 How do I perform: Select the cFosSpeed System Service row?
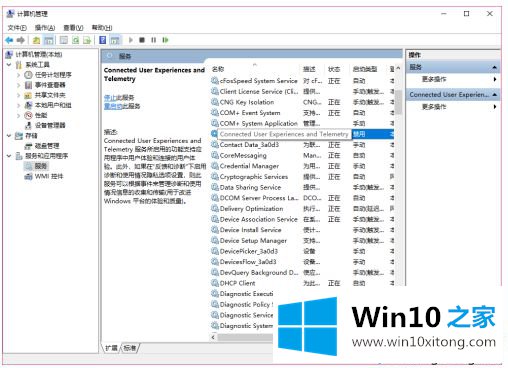pyautogui.click(x=258, y=81)
